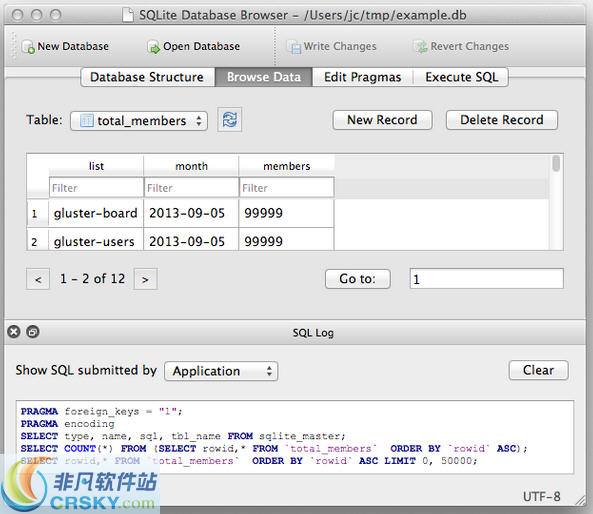This screenshot has height=514, width=593.
Task: Select the 99999 cell in row 2
Action: [x=287, y=240]
